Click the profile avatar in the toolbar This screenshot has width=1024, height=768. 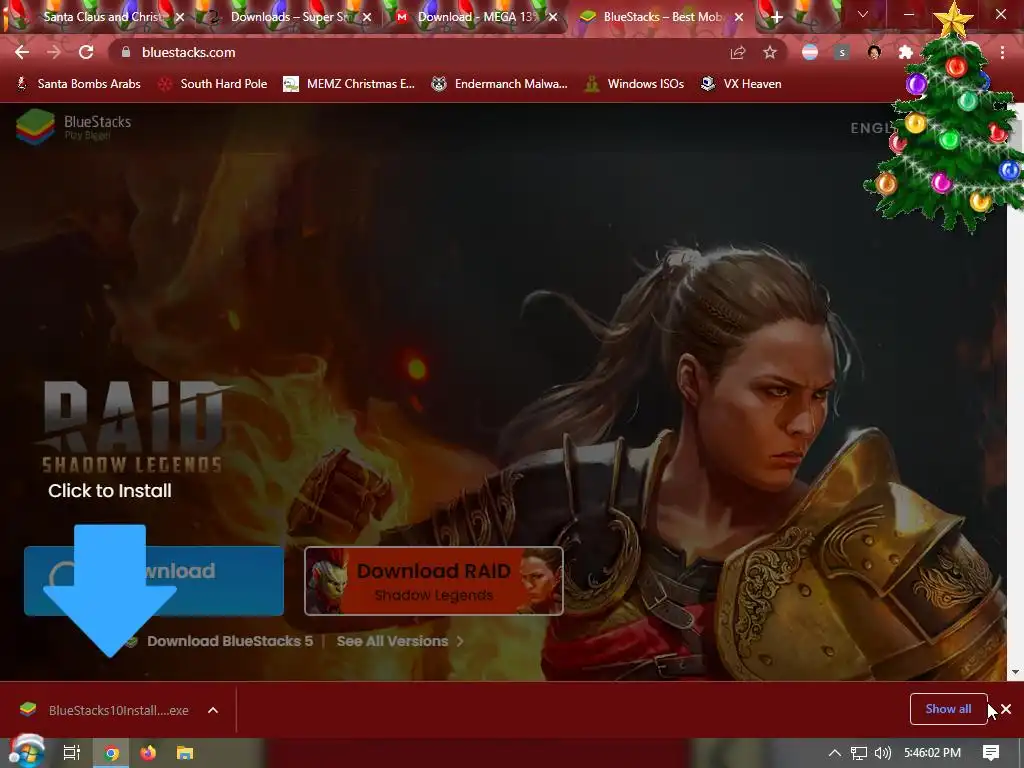[874, 52]
